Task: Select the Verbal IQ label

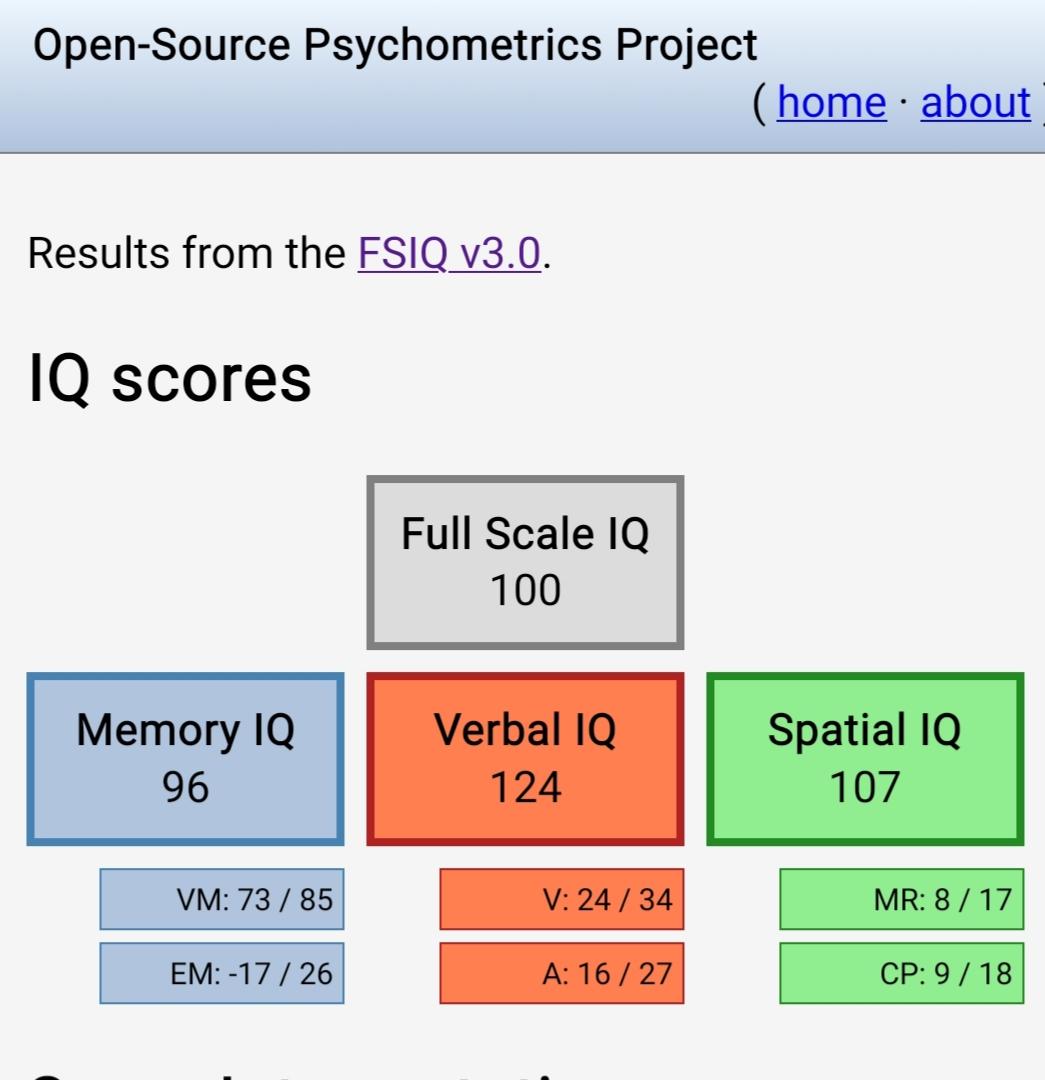Action: 525,730
